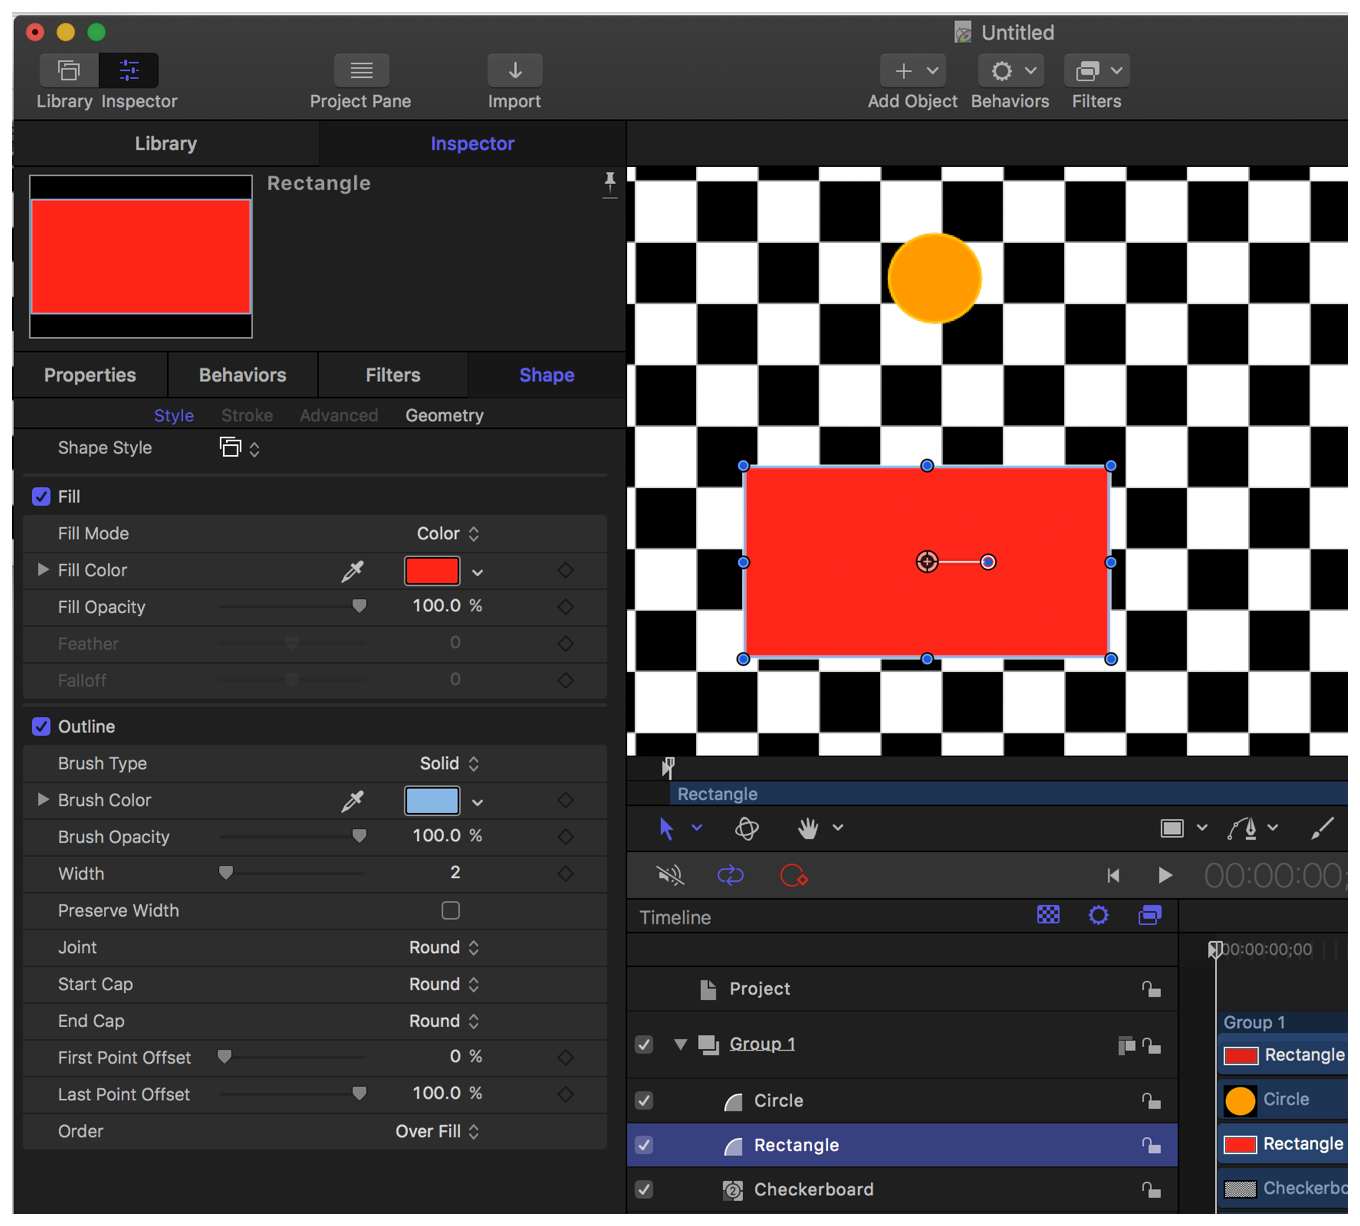Select the paint stroke tool
1360x1226 pixels.
coord(1321,828)
